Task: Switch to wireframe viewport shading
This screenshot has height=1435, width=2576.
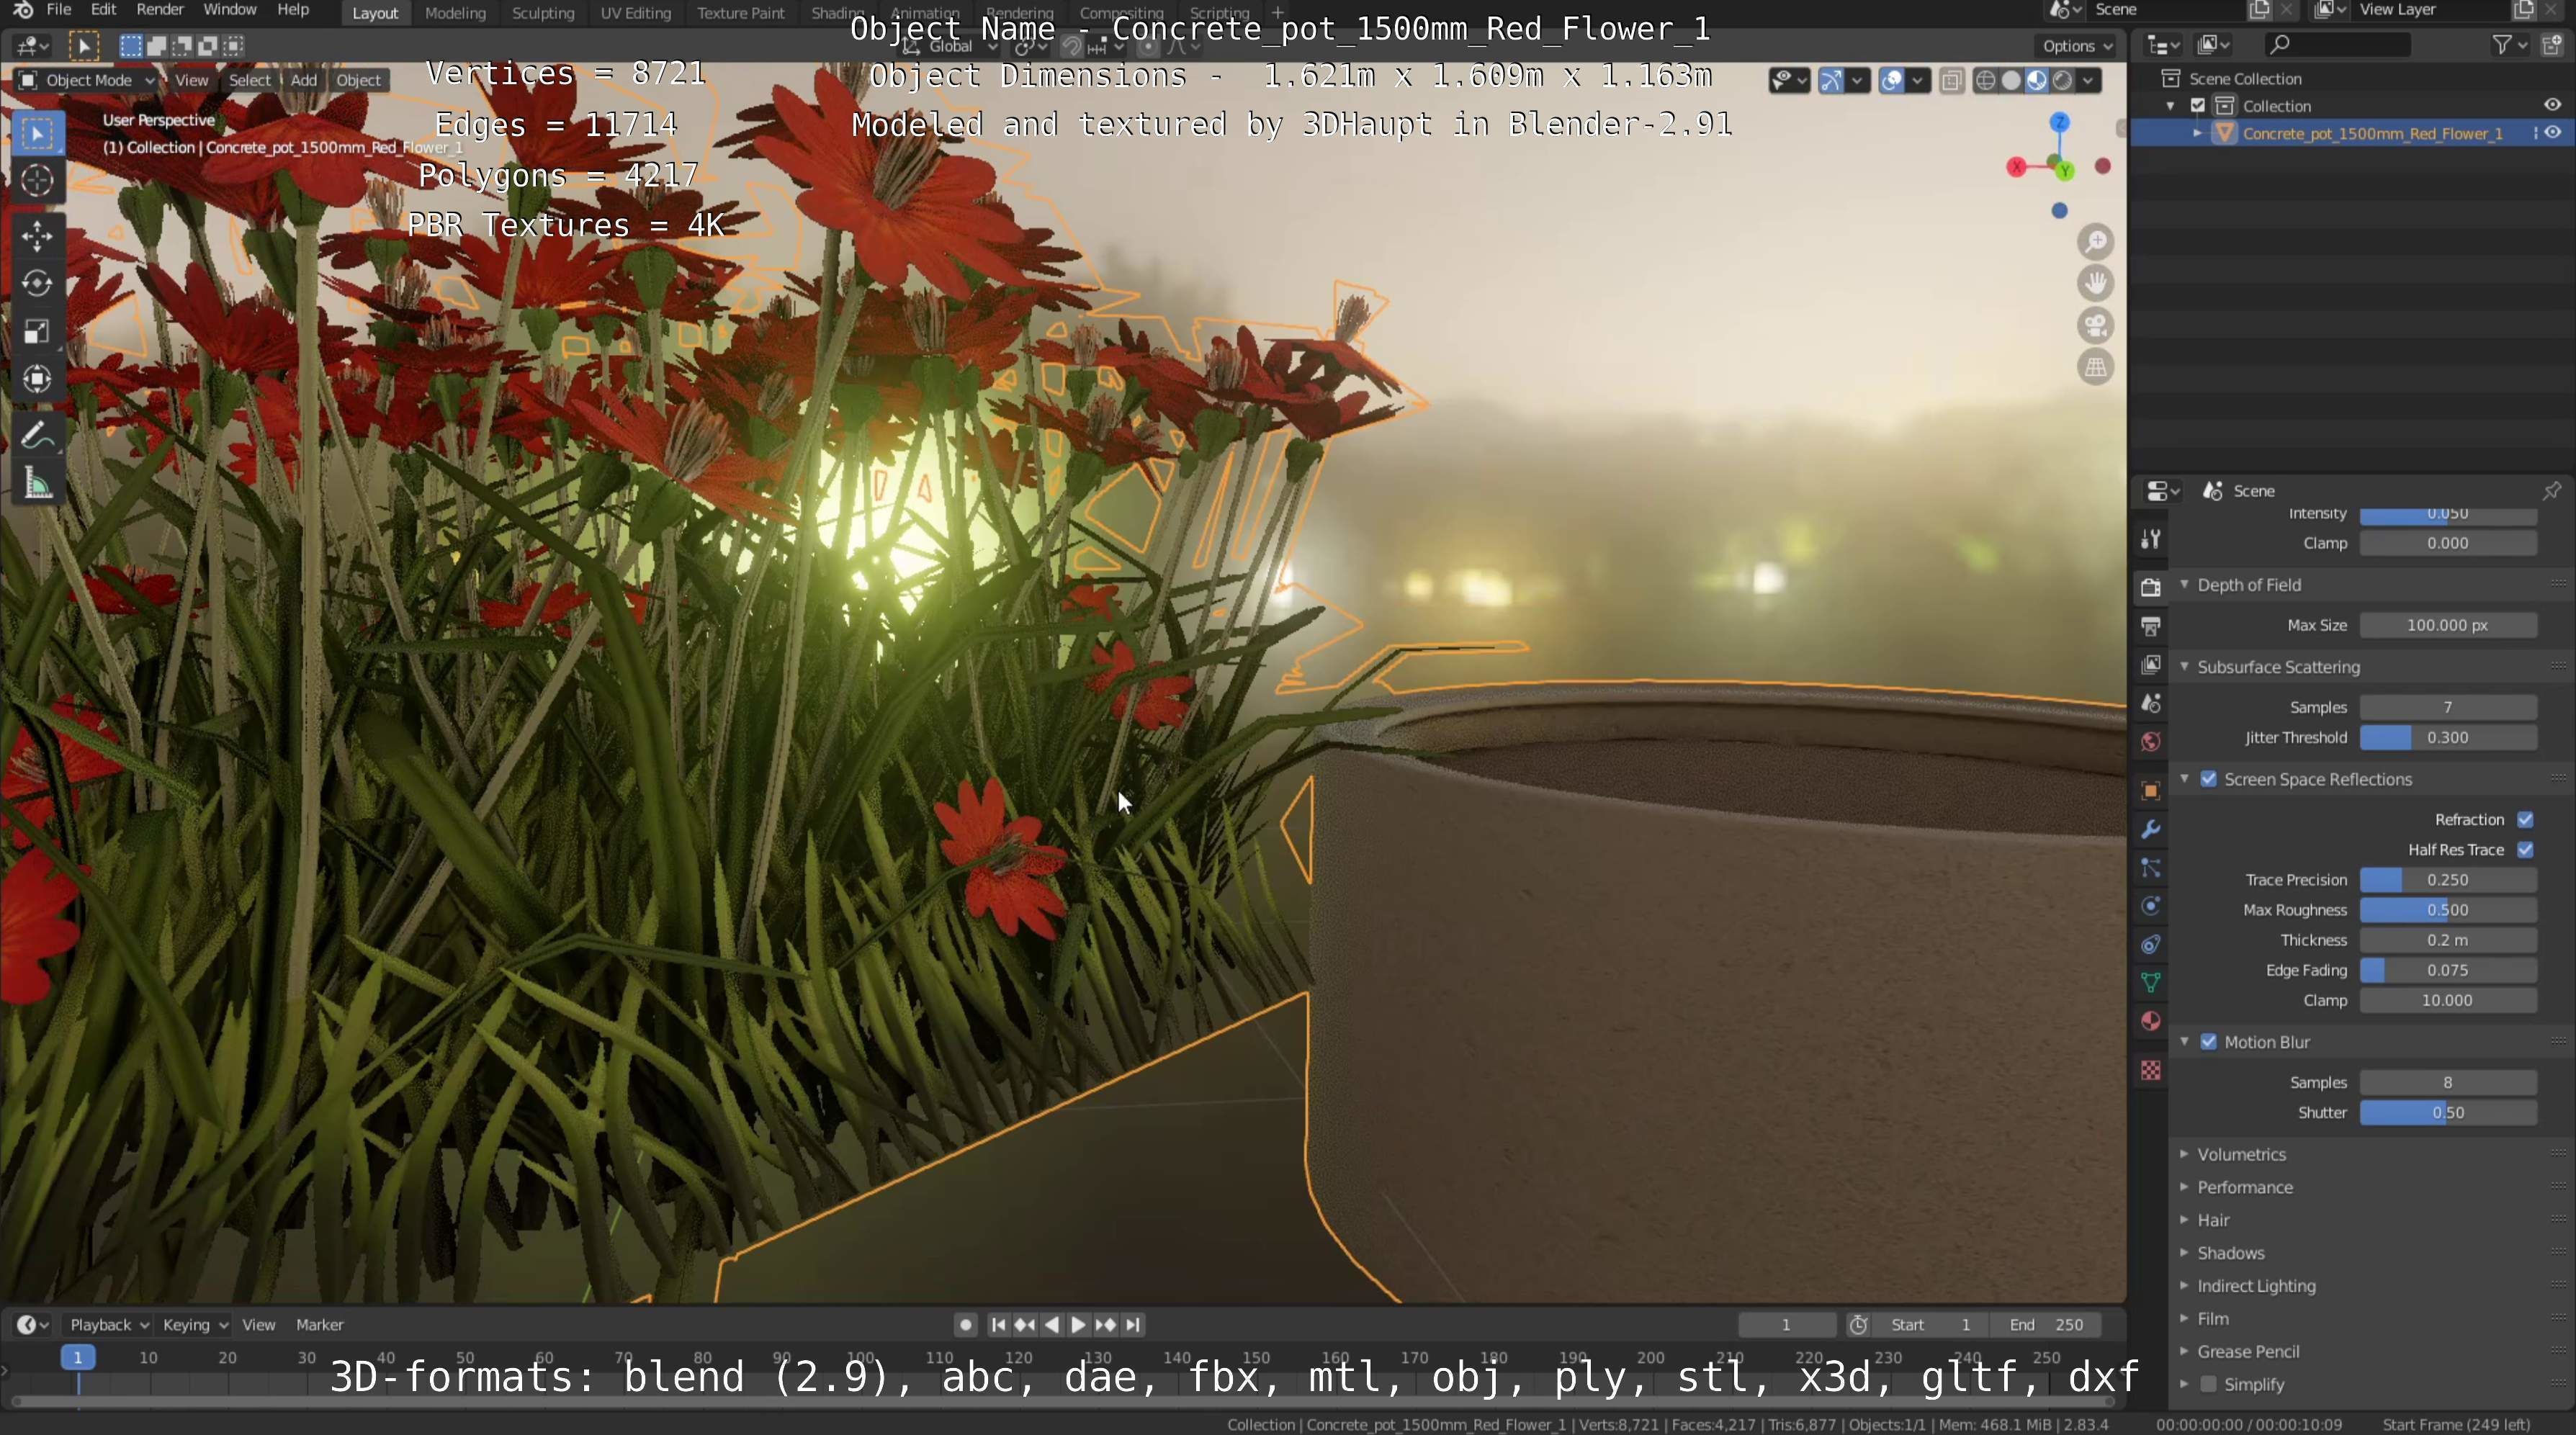Action: pos(1986,81)
